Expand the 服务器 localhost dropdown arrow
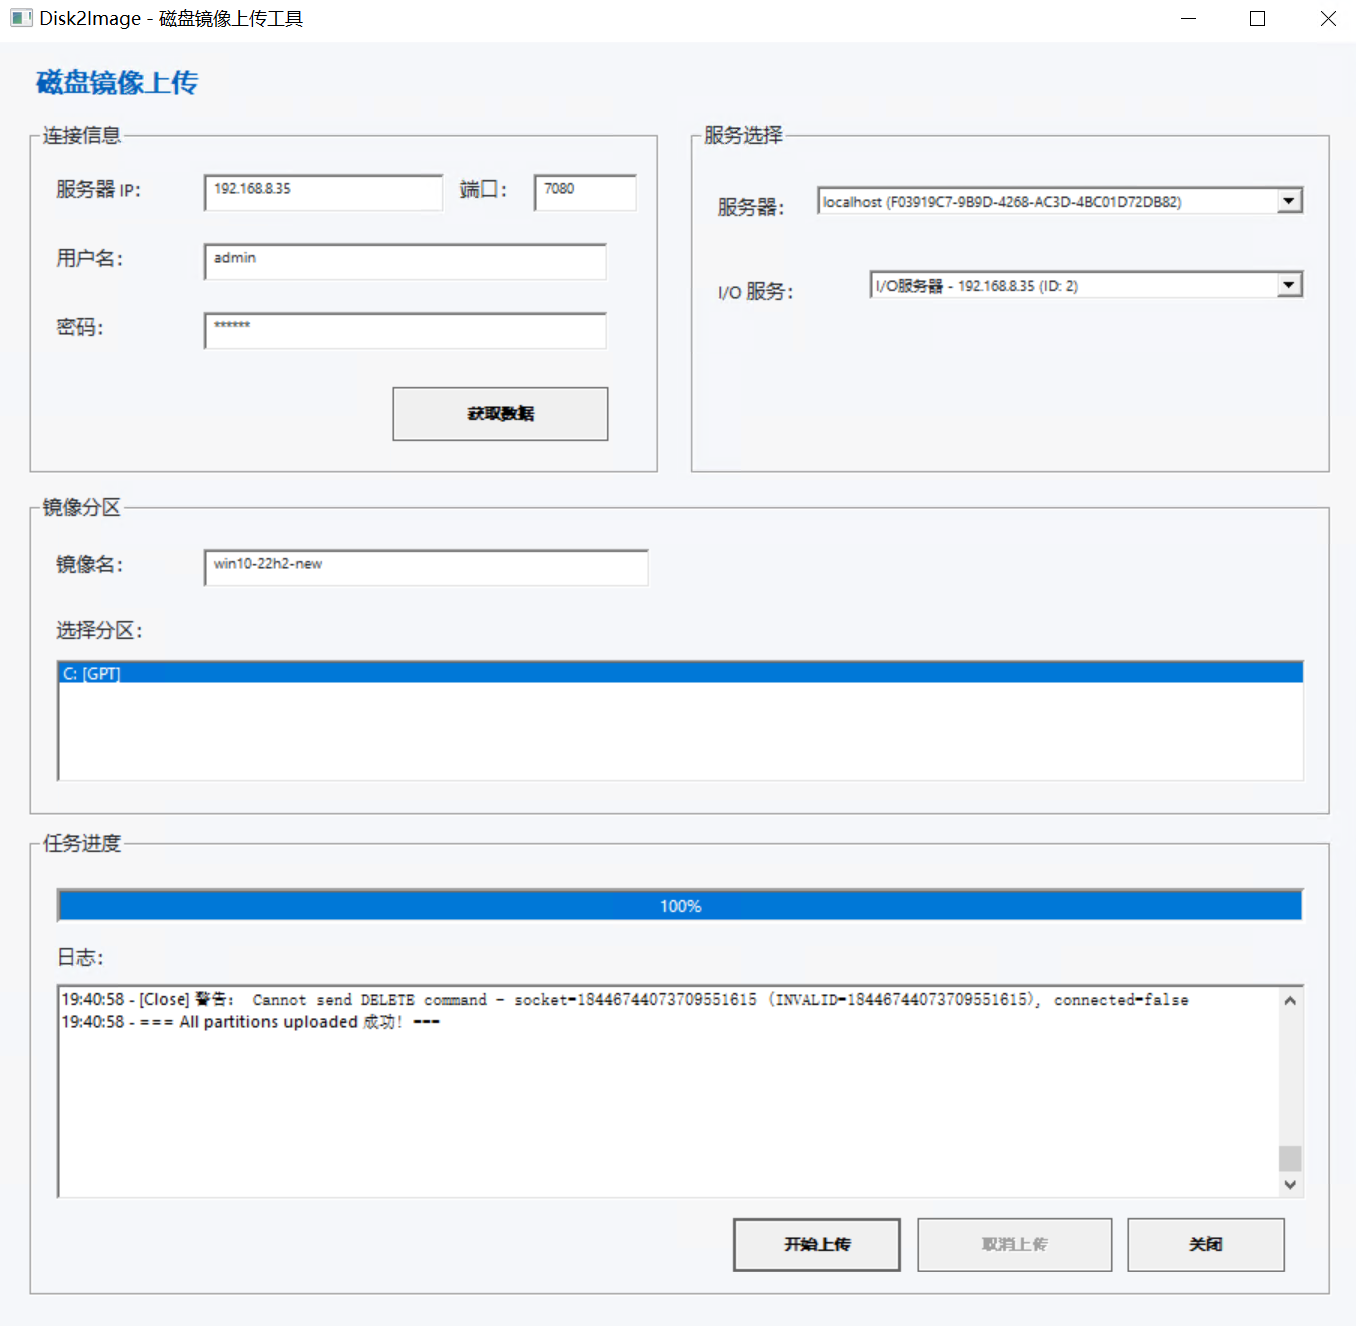Screen dimensions: 1356x1326 pyautogui.click(x=1289, y=201)
